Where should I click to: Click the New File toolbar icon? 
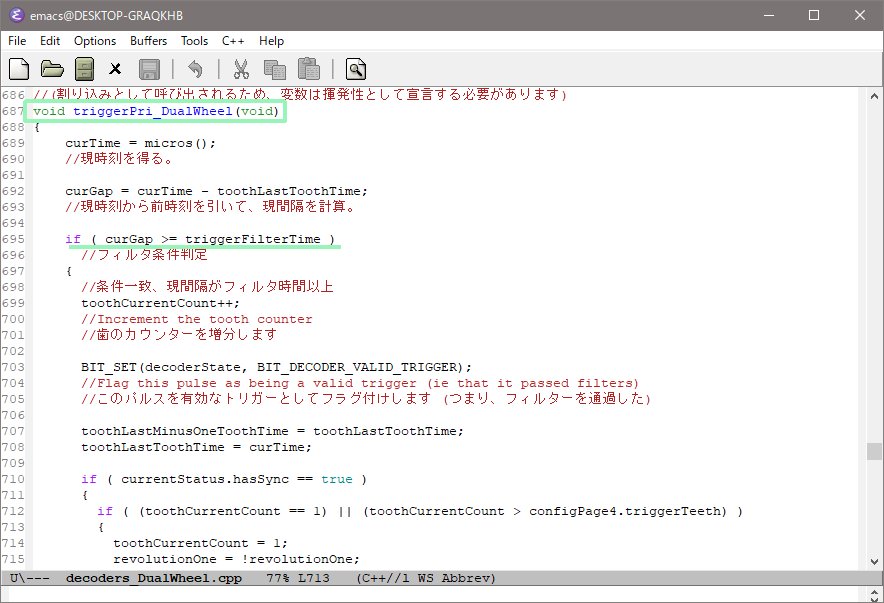pos(19,69)
